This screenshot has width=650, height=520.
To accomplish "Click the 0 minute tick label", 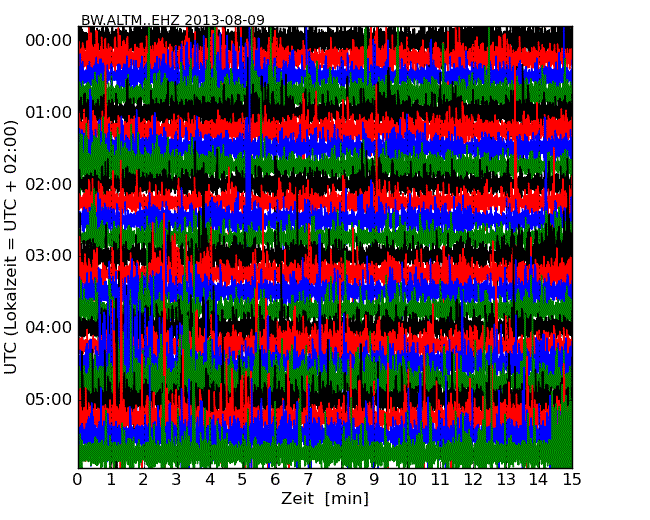I will coord(78,480).
